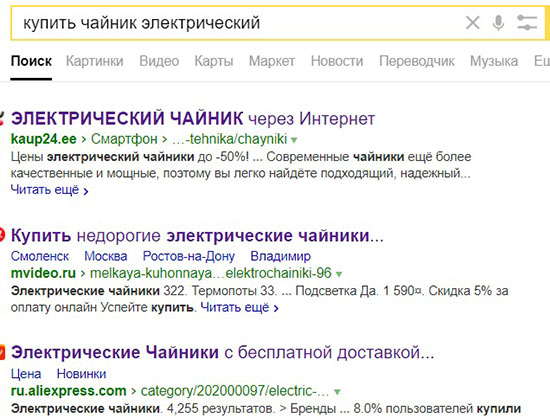
Task: Open the melkaya-kuhonnaya elektrochainiki-96 path
Action: click(x=211, y=273)
